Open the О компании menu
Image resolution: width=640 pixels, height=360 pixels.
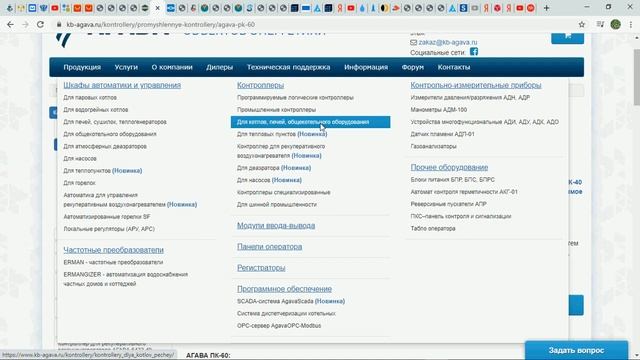coord(172,67)
